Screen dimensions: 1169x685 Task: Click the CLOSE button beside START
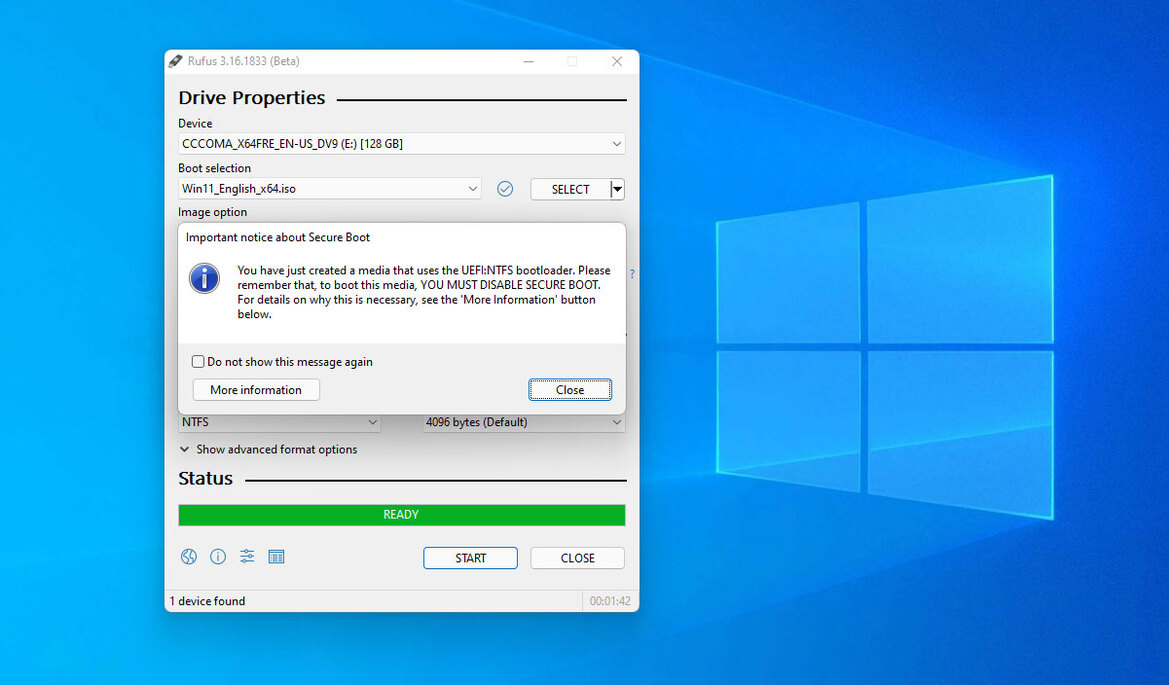coord(577,558)
